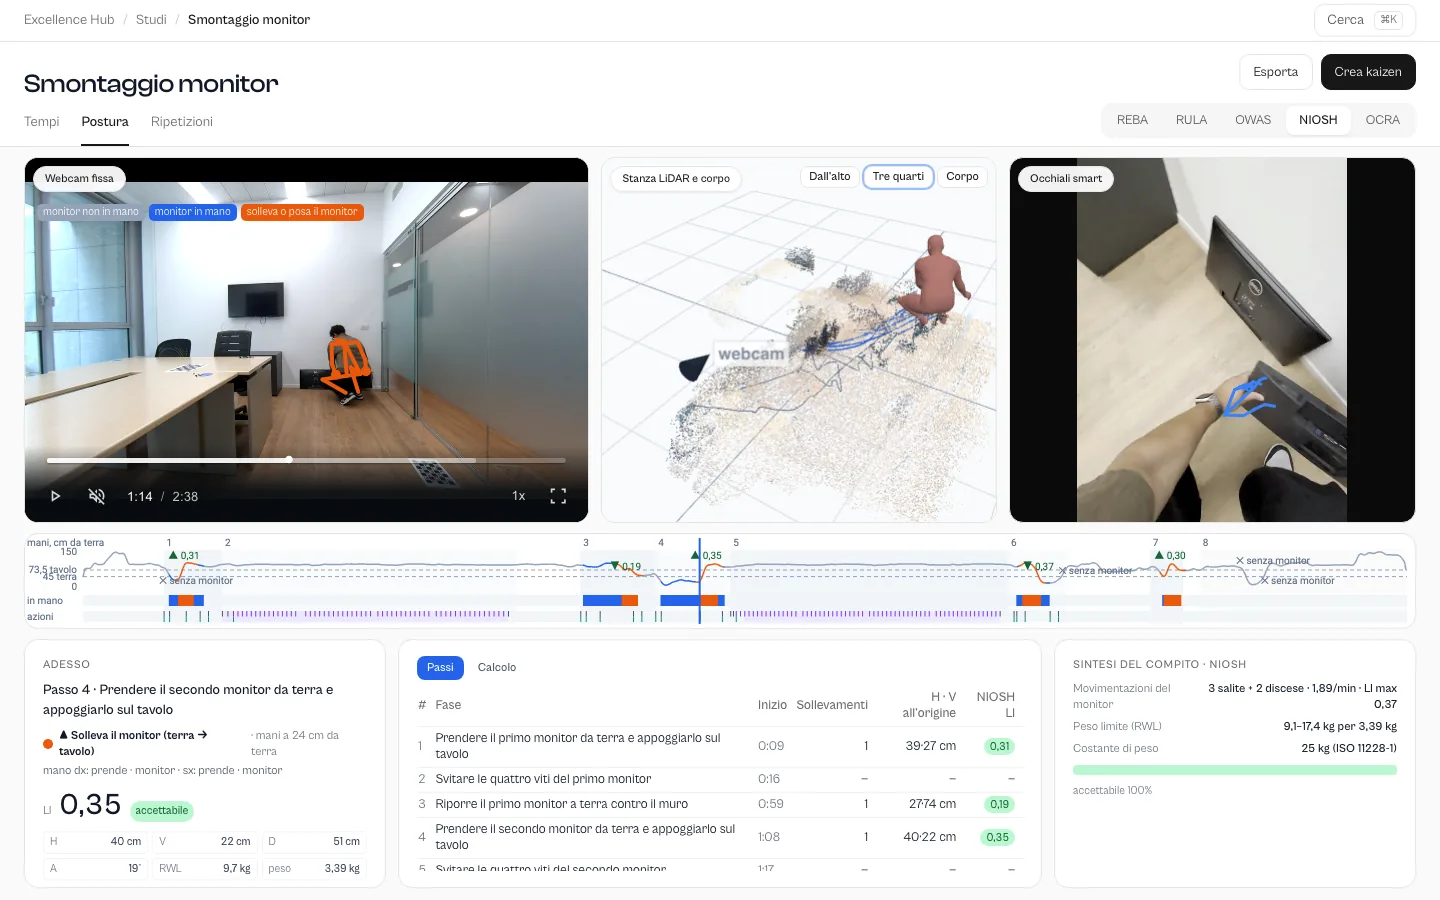
Task: Switch 3D view to Dall'alto
Action: coord(829,177)
